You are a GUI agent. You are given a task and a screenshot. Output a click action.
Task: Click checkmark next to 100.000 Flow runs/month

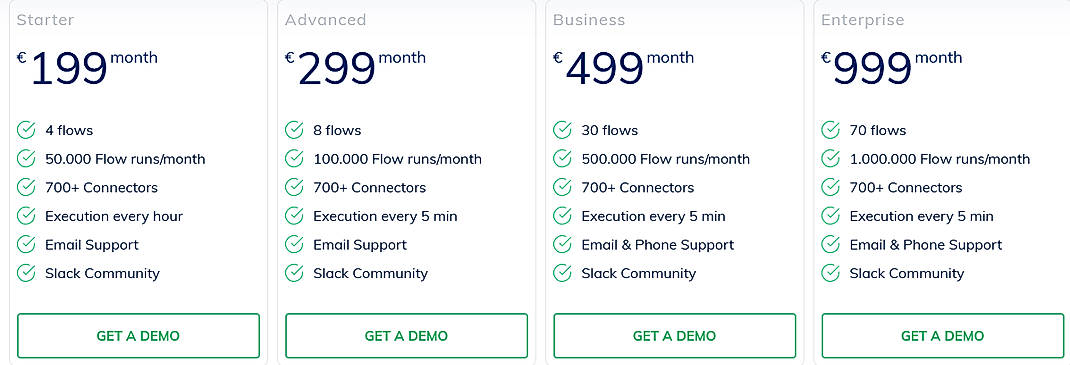coord(294,158)
